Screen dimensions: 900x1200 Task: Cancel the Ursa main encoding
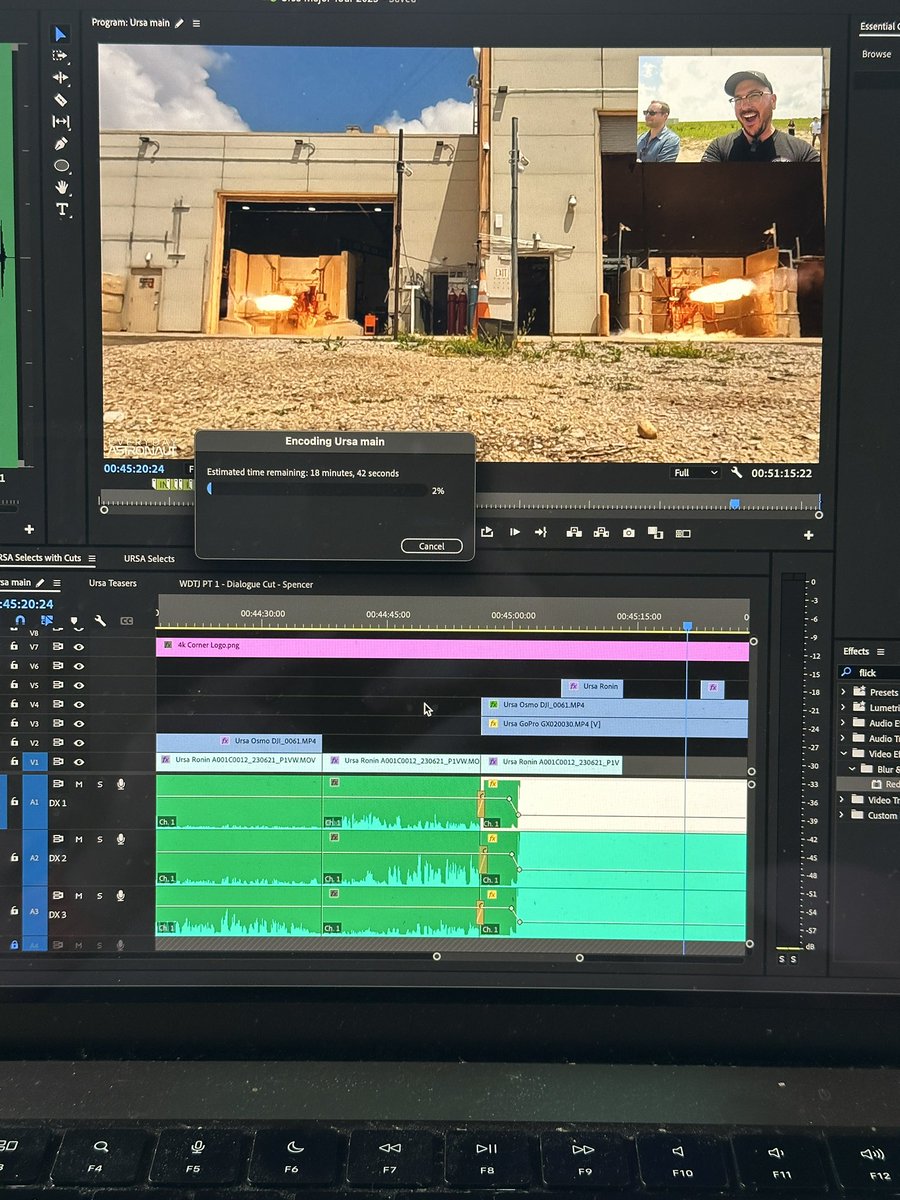(x=431, y=545)
